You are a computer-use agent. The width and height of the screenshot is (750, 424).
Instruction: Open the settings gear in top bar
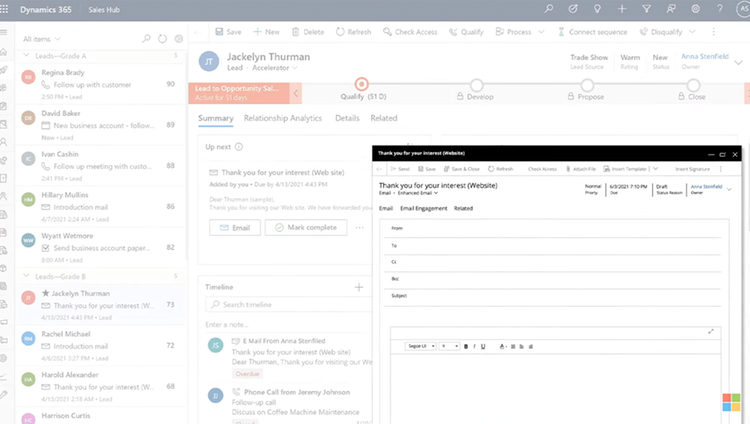point(695,9)
